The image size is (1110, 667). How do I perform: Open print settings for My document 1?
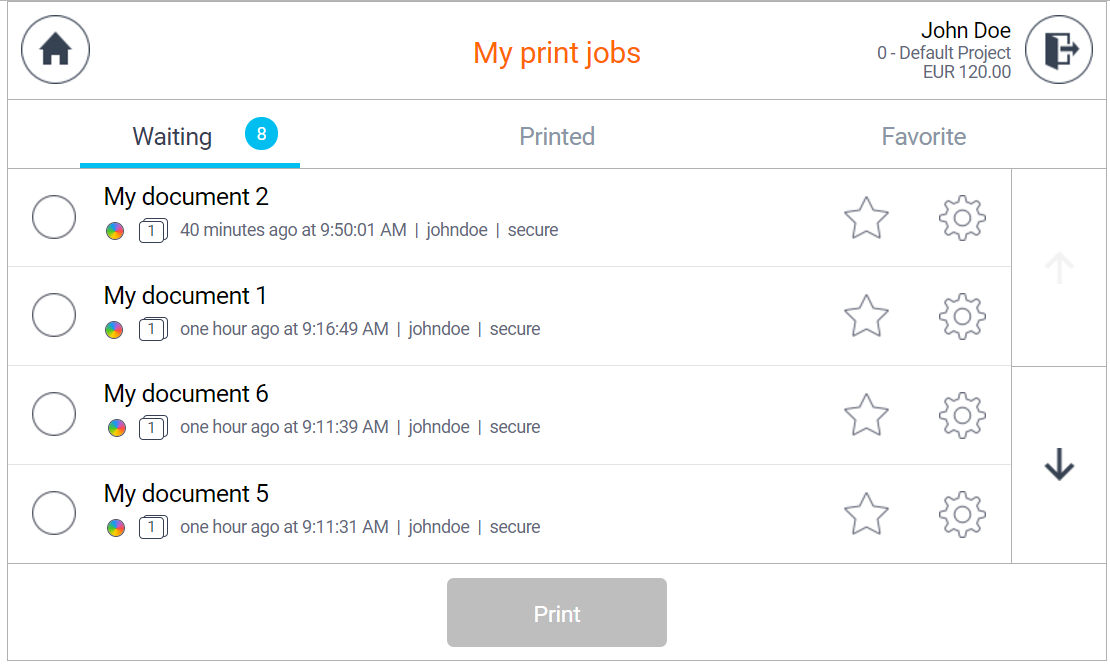pos(961,316)
